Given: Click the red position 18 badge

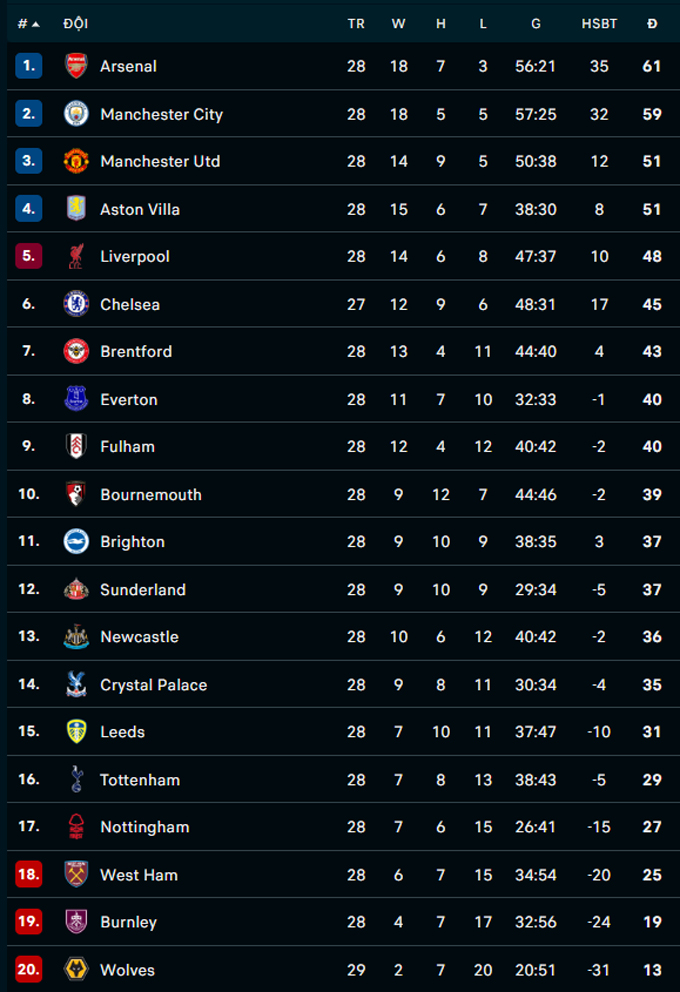Looking at the screenshot, I should [29, 874].
